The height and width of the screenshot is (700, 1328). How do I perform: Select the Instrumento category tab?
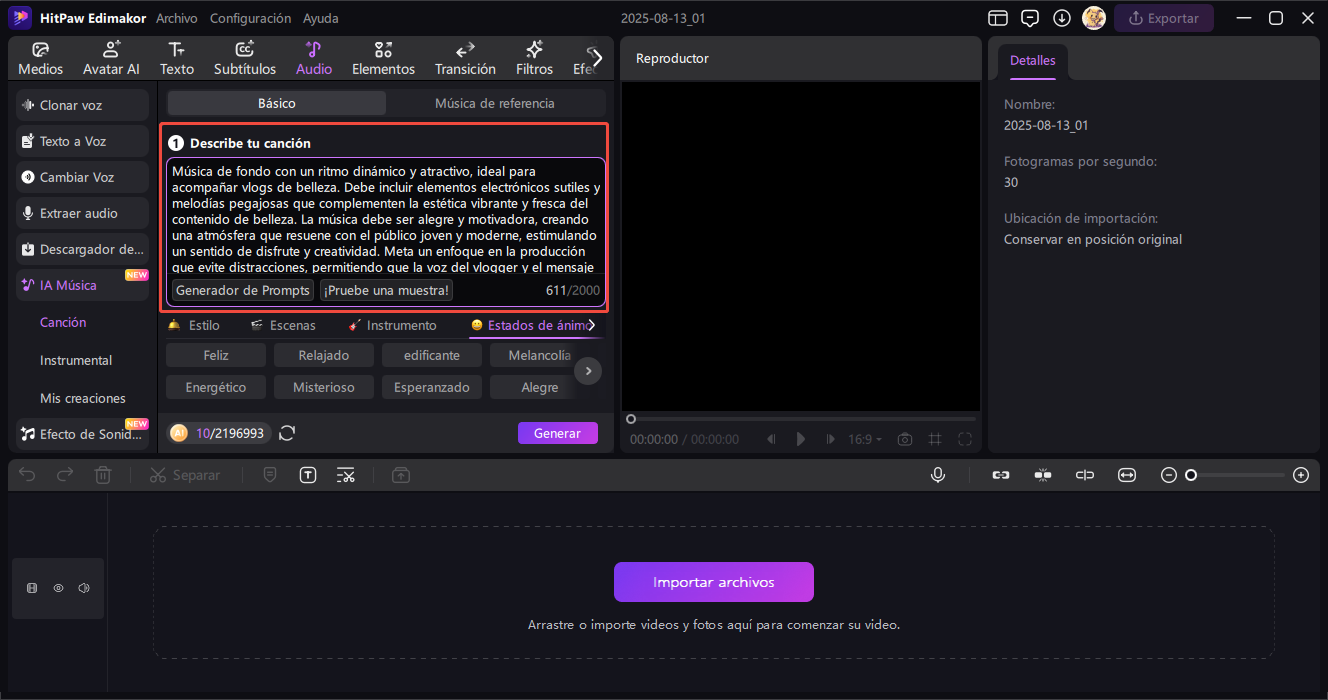[392, 325]
